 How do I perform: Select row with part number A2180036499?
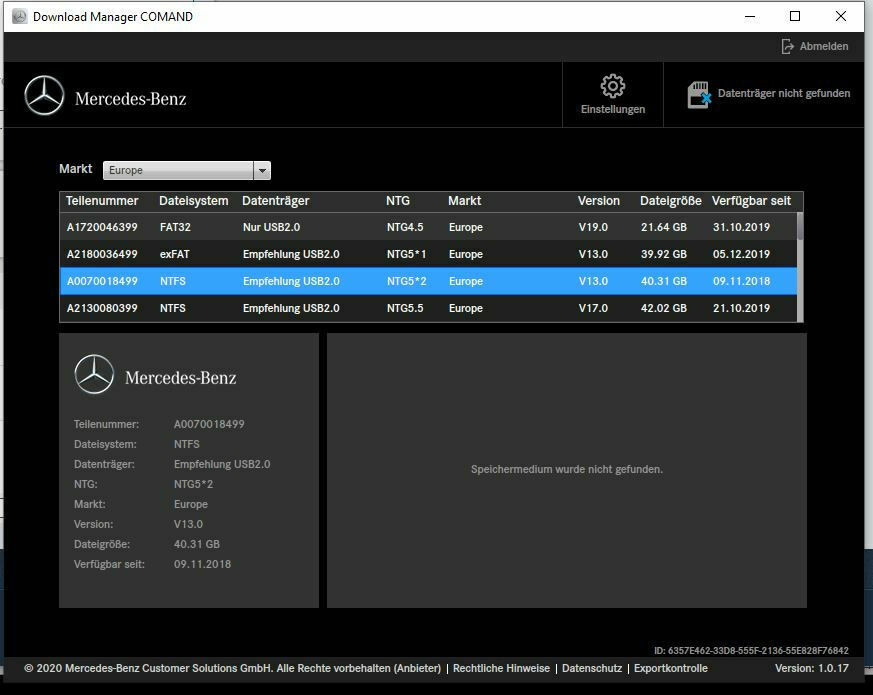click(x=428, y=254)
